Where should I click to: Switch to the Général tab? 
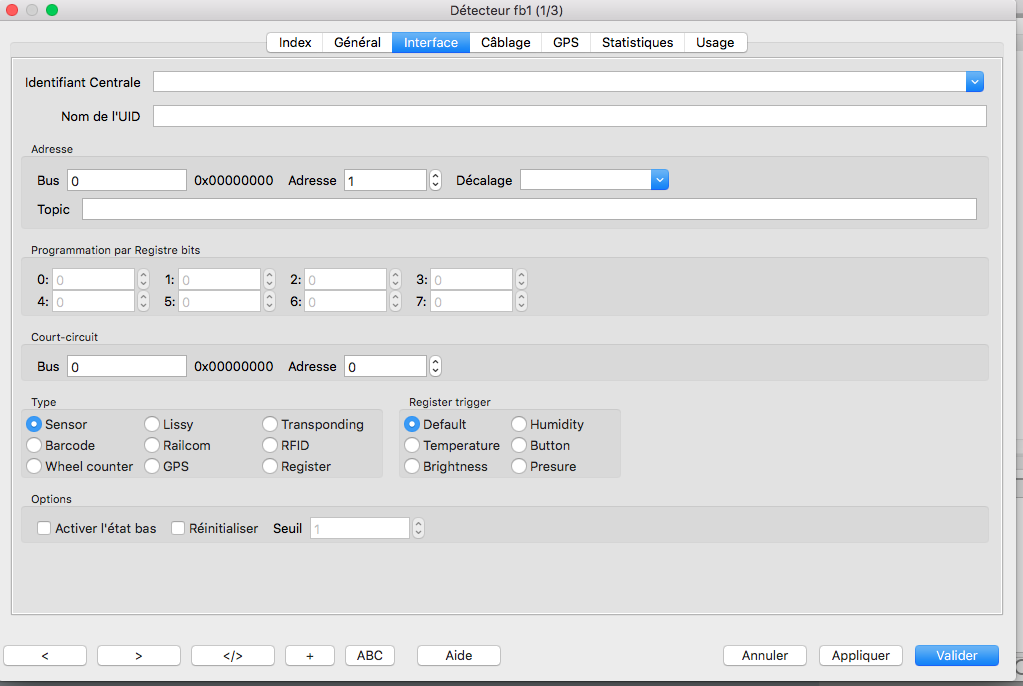358,42
